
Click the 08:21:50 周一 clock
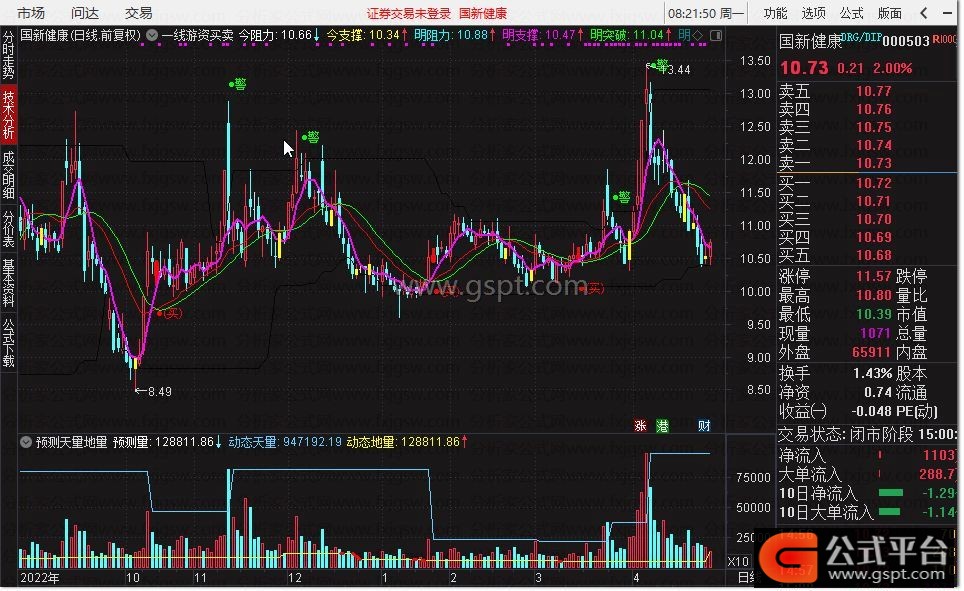[x=706, y=13]
